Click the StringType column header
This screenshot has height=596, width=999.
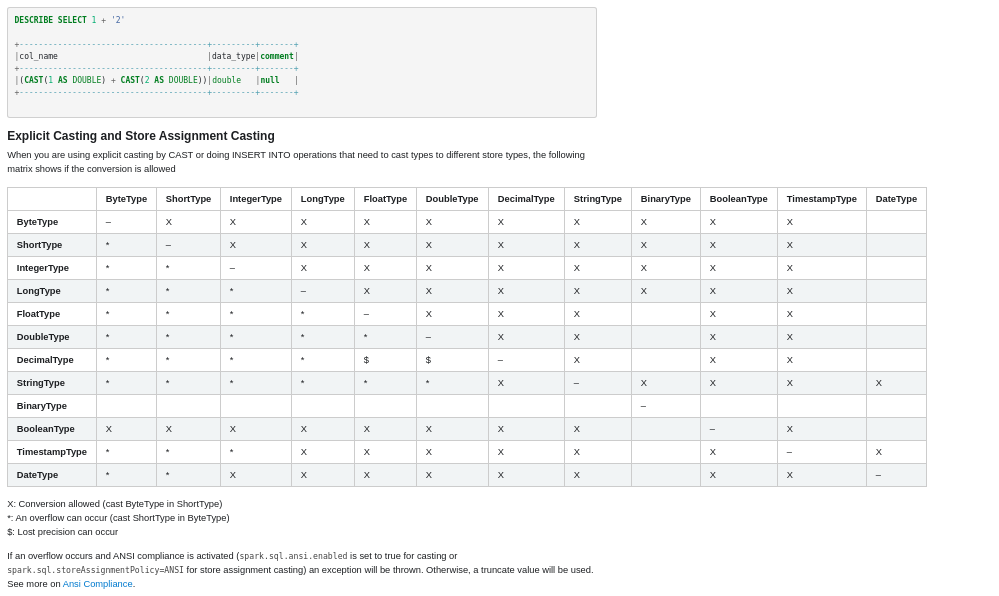597,199
